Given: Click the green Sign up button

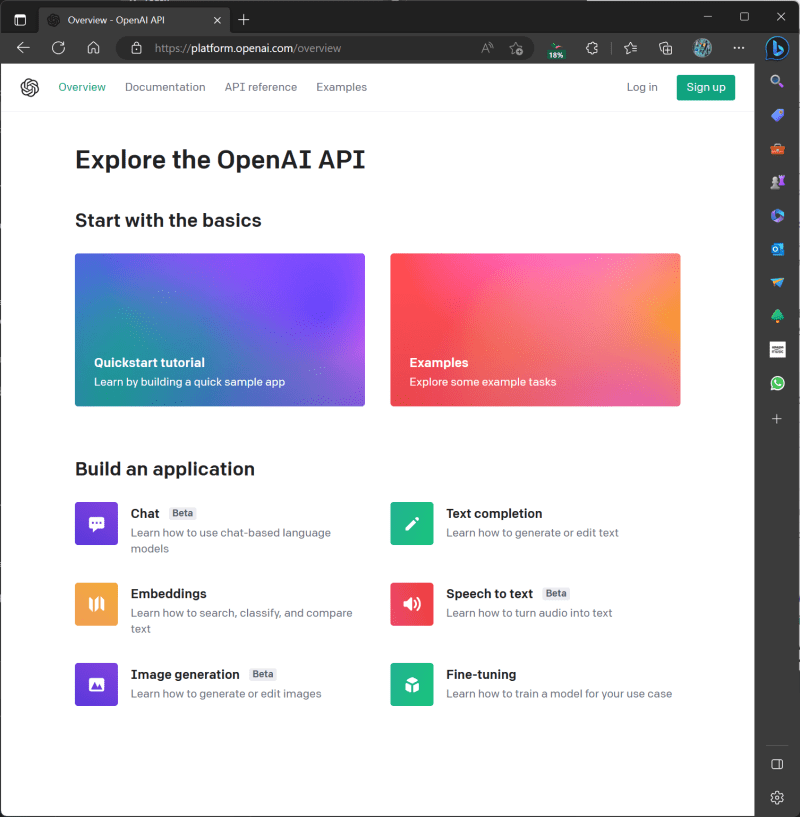Looking at the screenshot, I should click(x=706, y=88).
